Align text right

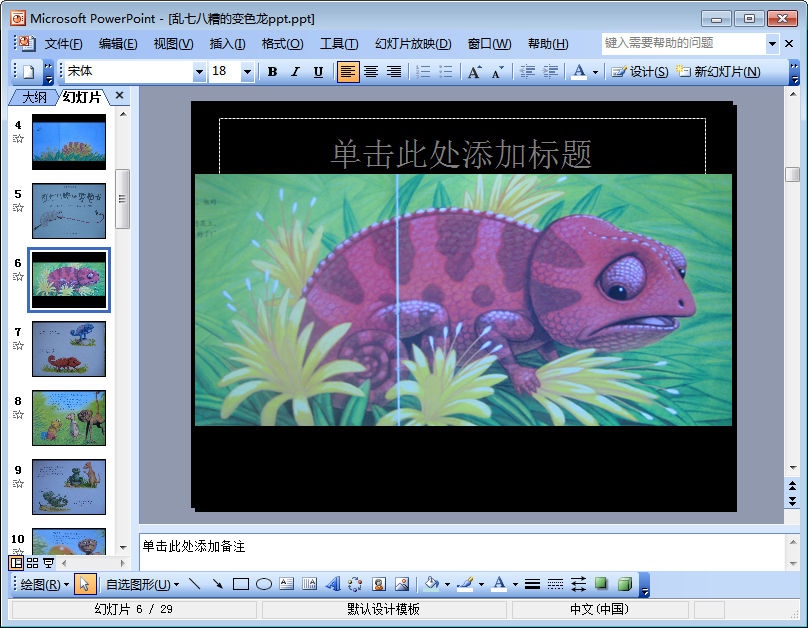pos(394,72)
